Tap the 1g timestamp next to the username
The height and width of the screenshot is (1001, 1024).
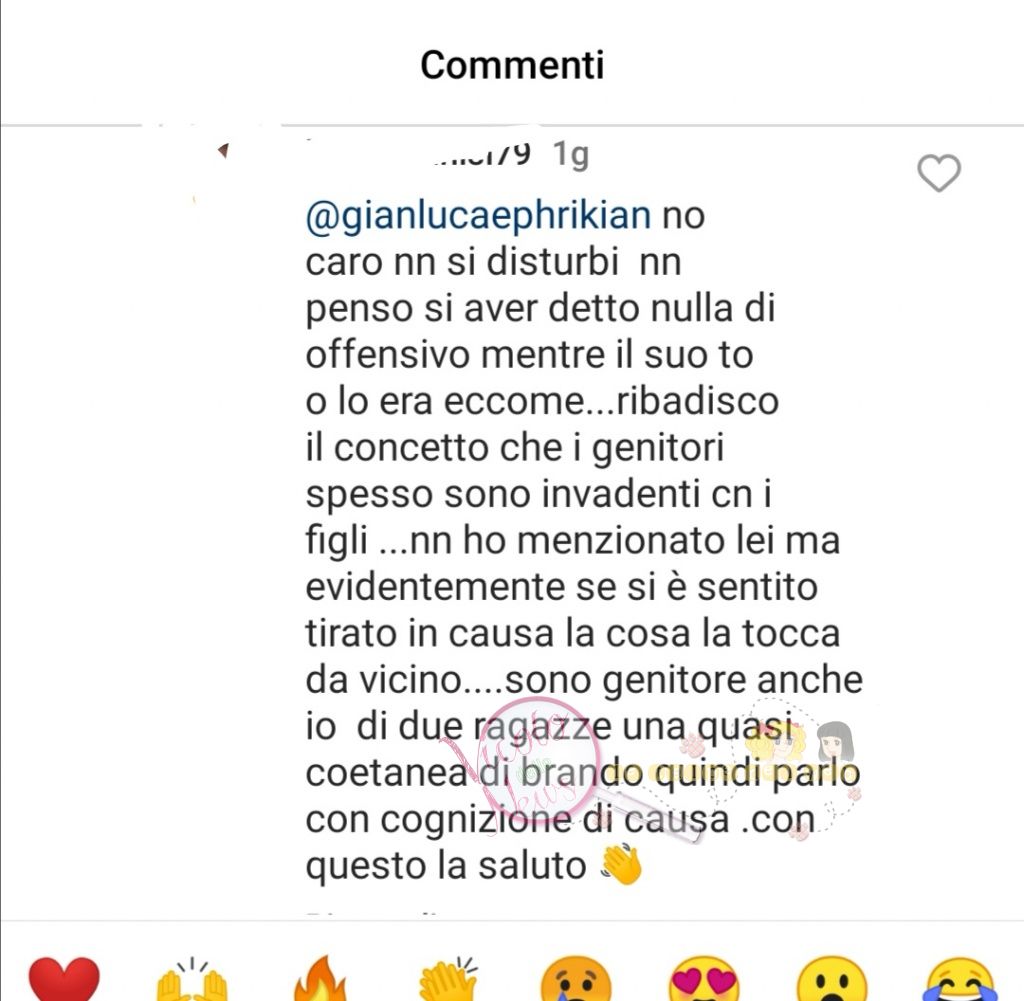coord(571,155)
